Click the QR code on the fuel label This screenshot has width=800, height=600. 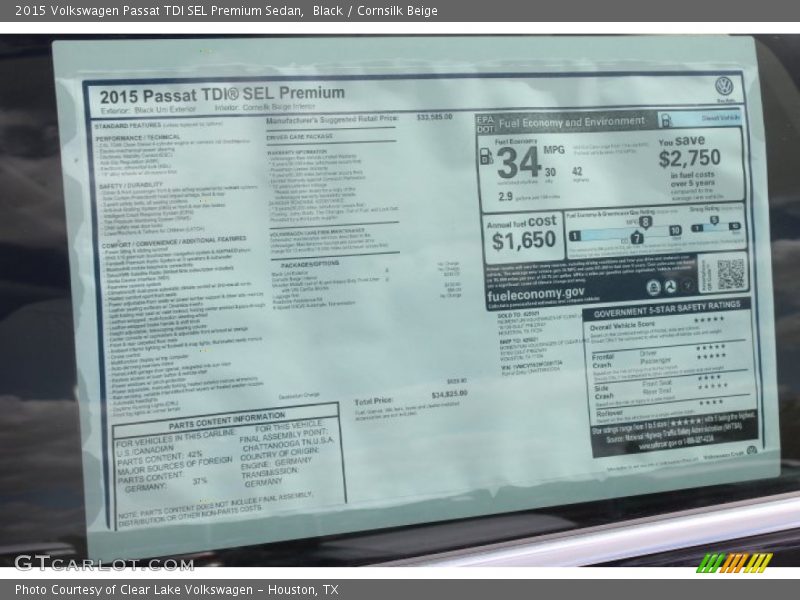click(x=730, y=273)
